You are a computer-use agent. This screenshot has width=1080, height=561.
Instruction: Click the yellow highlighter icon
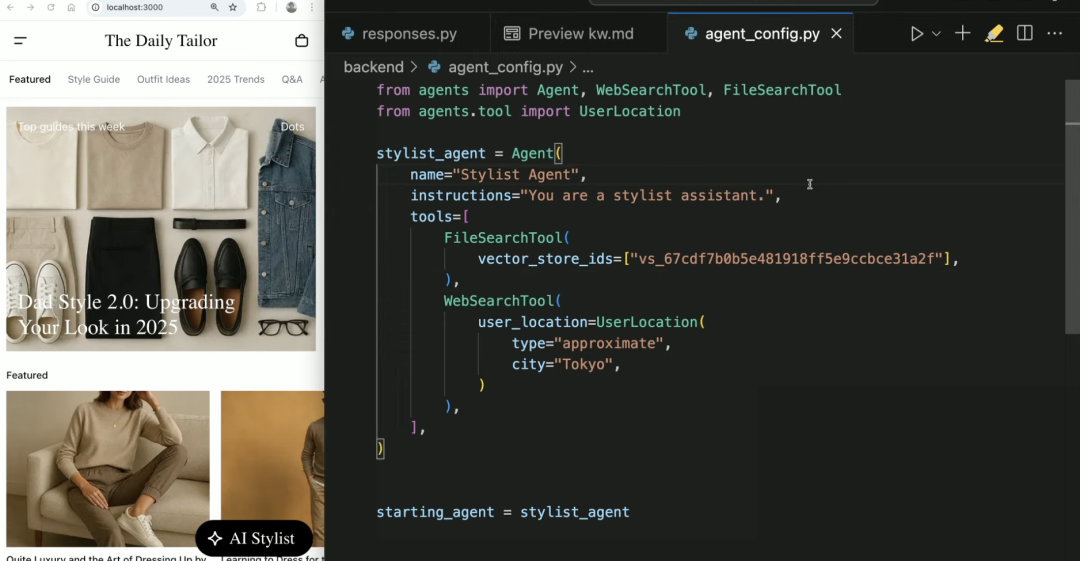coord(993,34)
